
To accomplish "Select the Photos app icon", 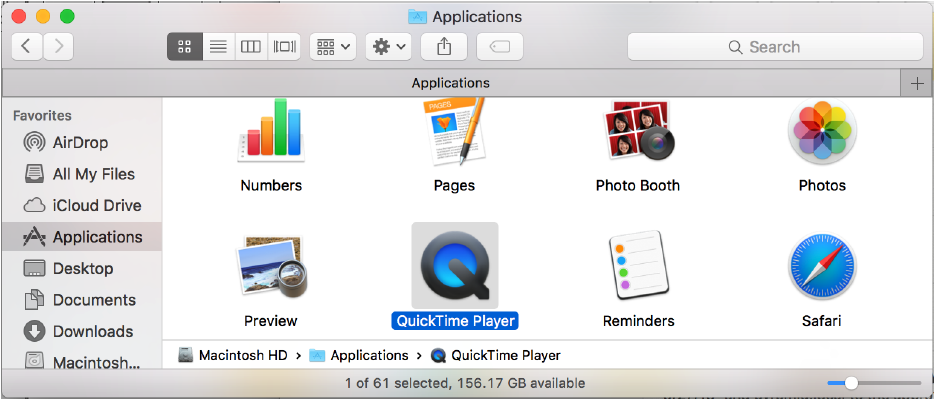I will (x=822, y=133).
